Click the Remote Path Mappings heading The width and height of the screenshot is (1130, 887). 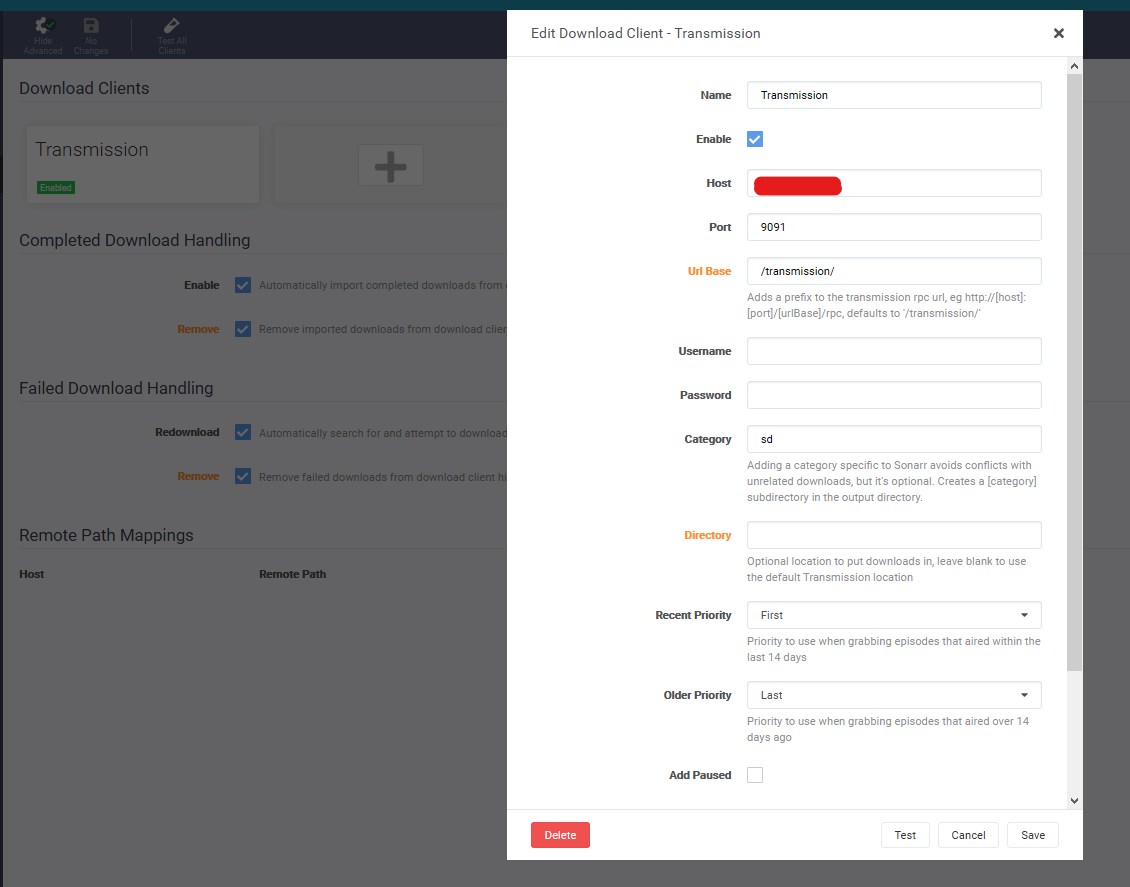106,535
